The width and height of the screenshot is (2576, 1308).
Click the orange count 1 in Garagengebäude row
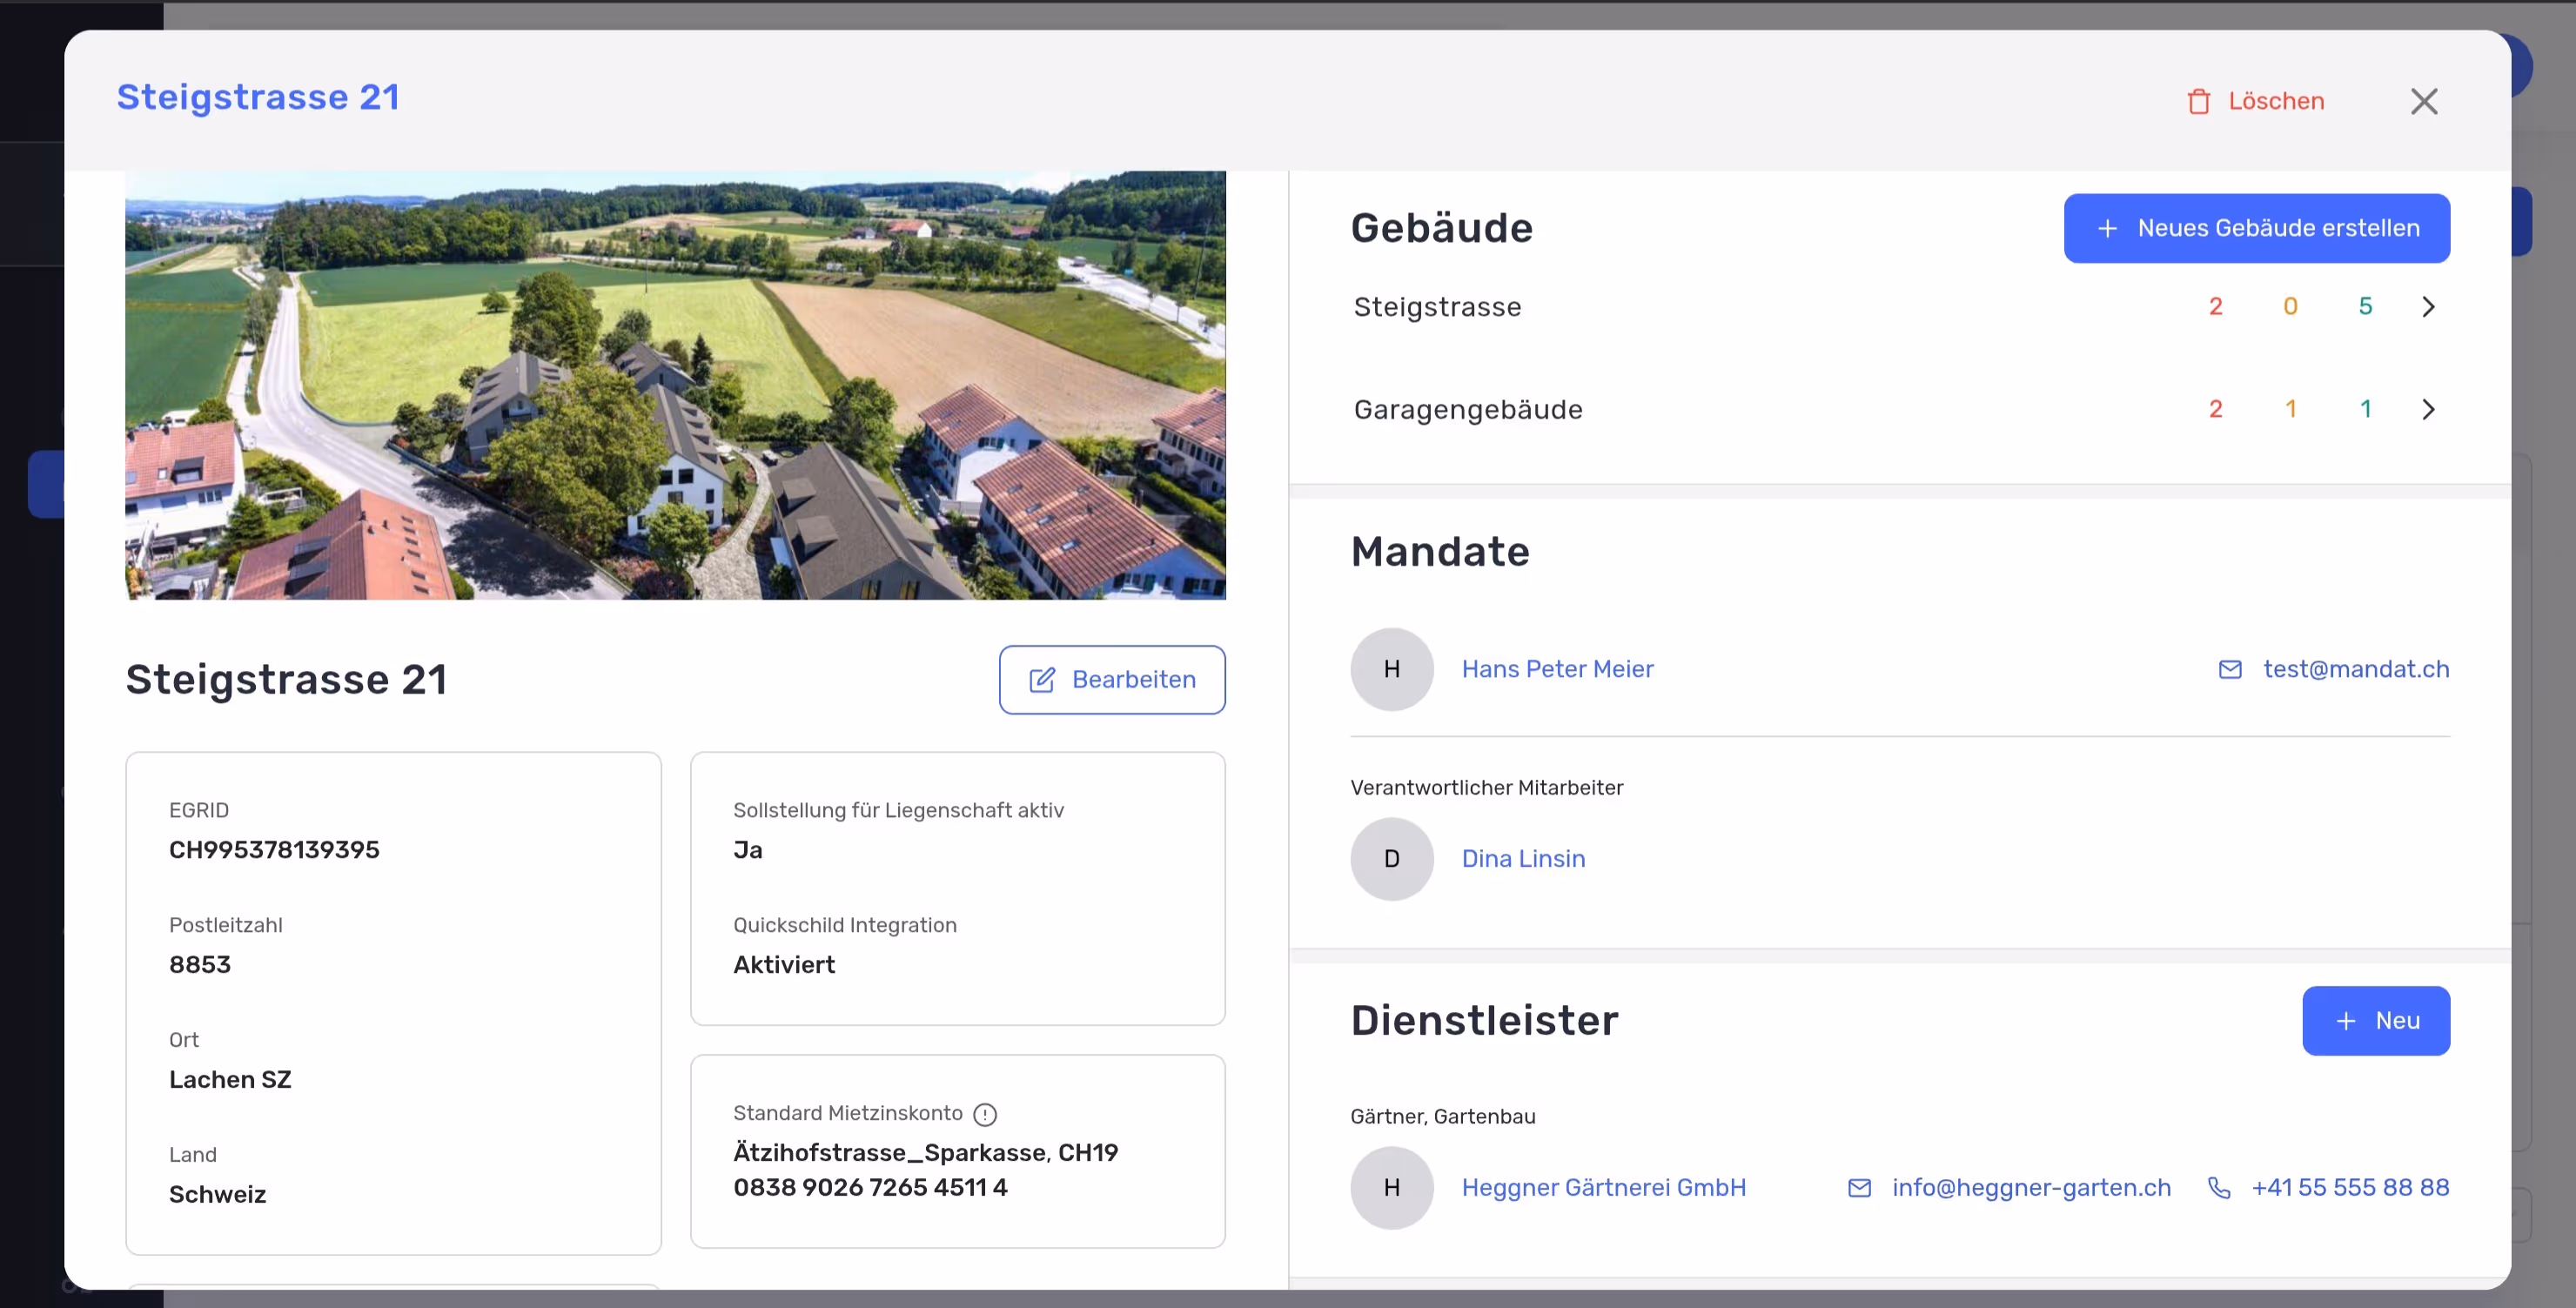[x=2290, y=409]
